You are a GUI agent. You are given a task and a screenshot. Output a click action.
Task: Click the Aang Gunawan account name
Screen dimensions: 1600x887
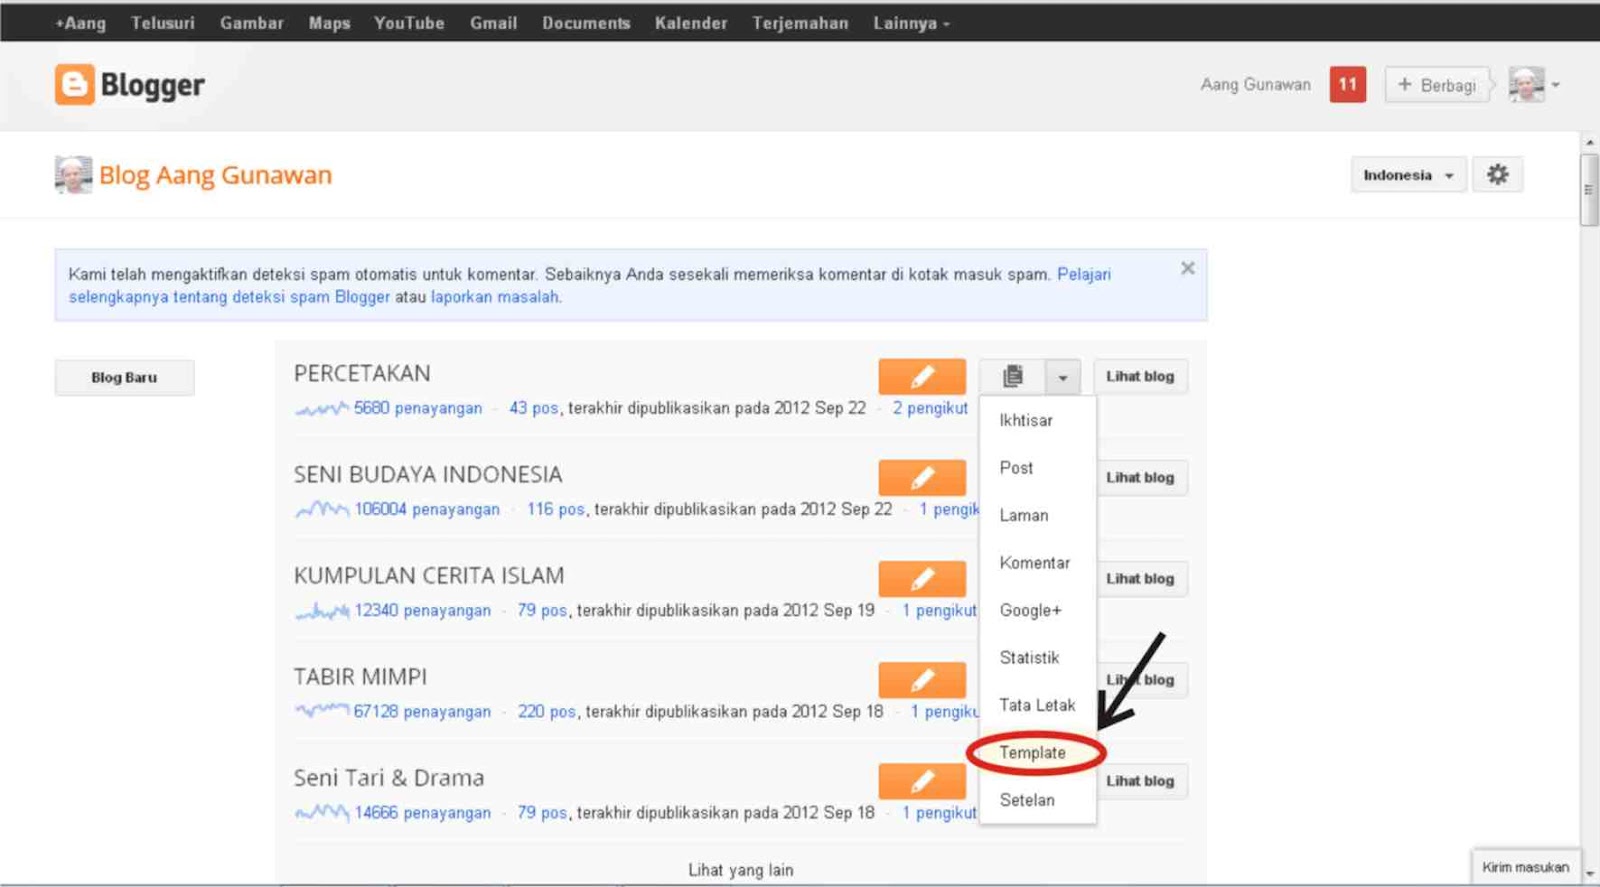coord(1255,85)
